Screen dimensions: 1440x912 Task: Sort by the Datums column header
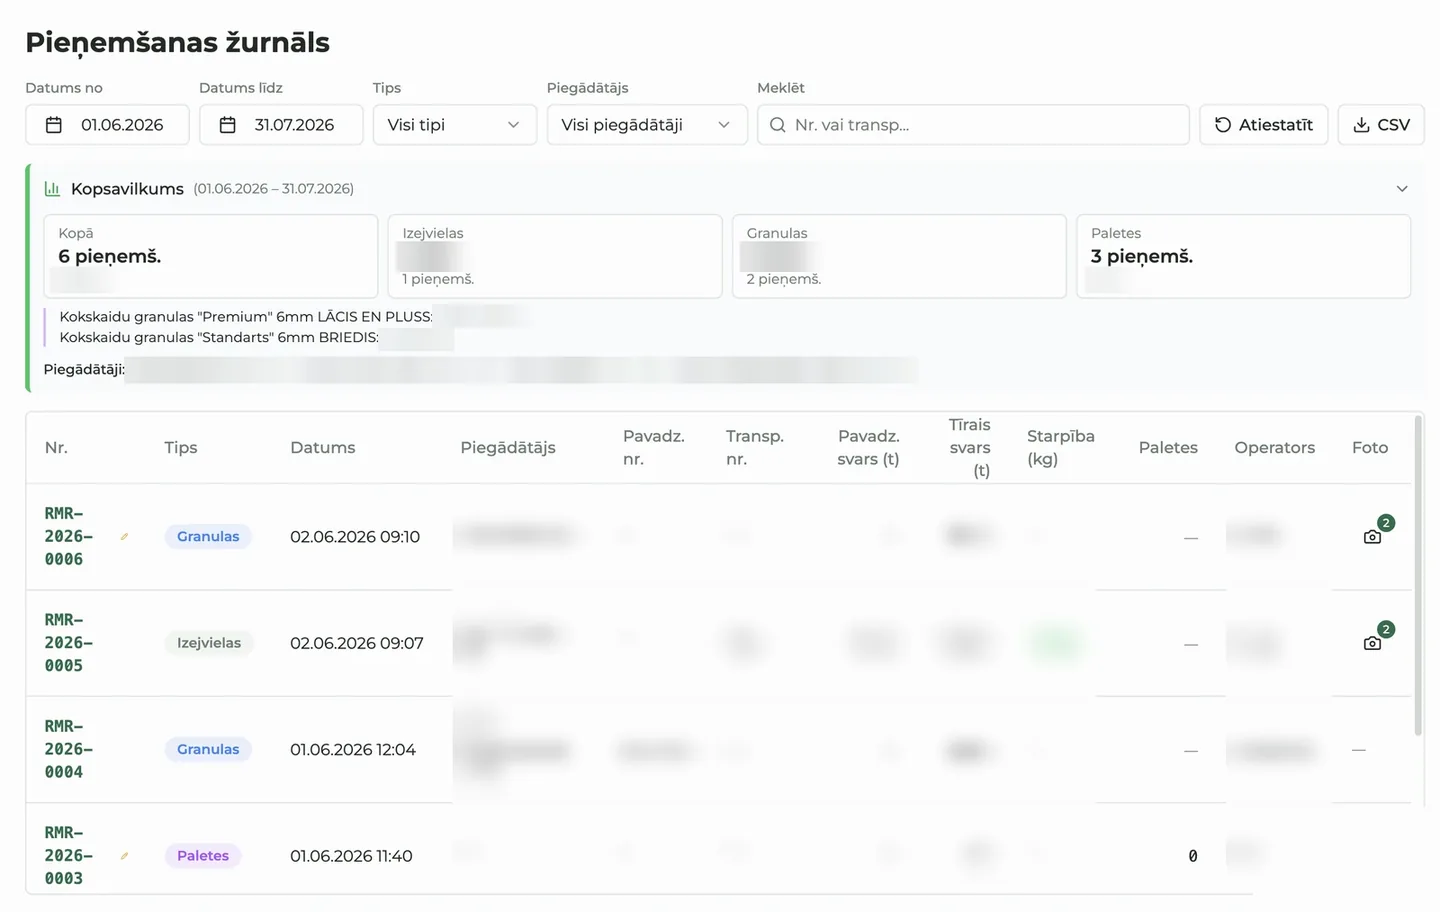pyautogui.click(x=323, y=448)
